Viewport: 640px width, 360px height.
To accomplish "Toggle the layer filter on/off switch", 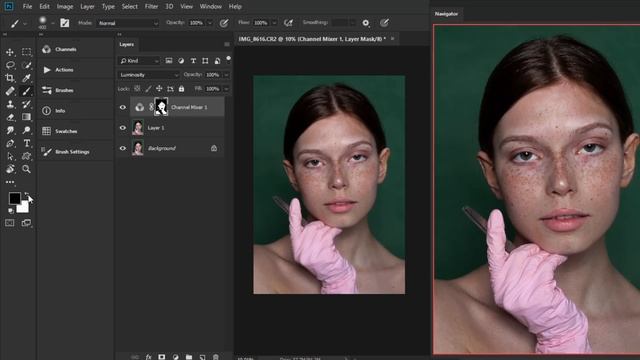I will tap(229, 59).
